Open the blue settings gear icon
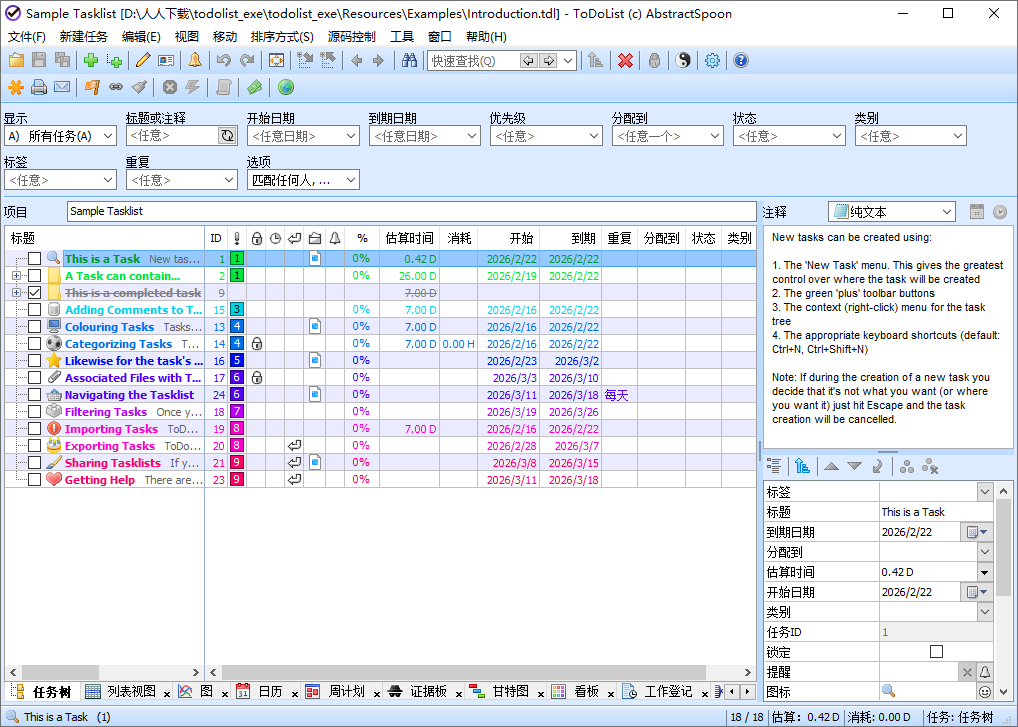The width and height of the screenshot is (1018, 727). click(712, 60)
